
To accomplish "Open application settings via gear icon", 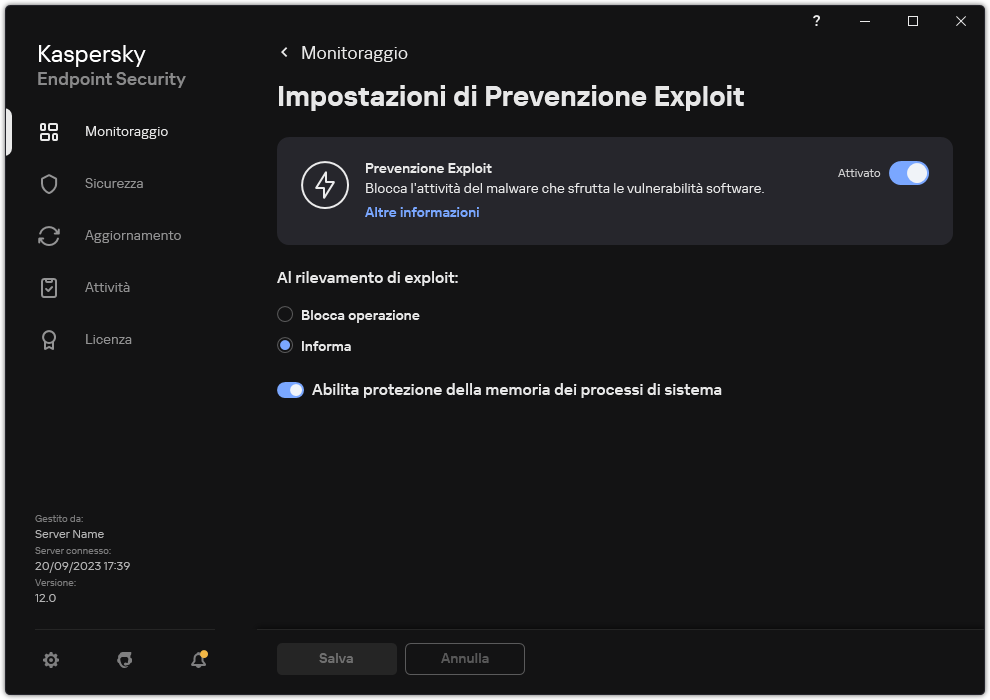I will coord(51,660).
